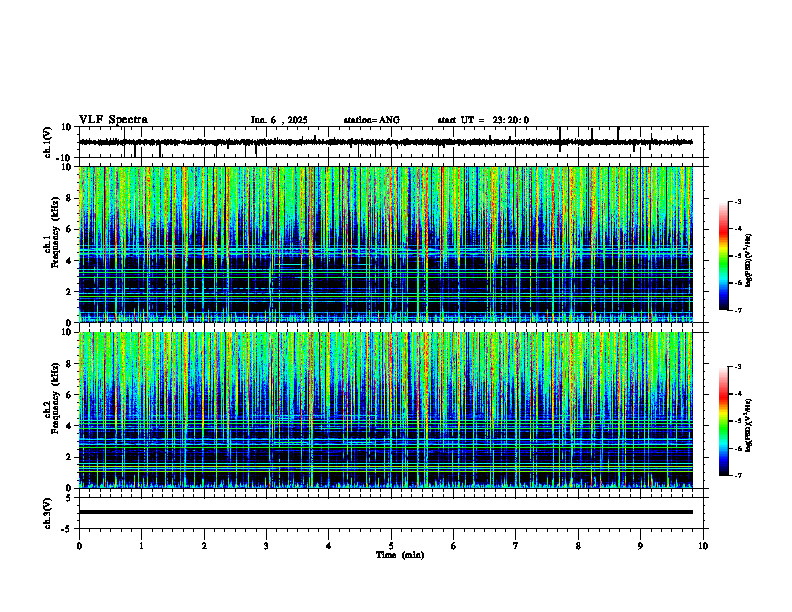Click the -7 label below ch.2 color bar

pyautogui.click(x=737, y=475)
